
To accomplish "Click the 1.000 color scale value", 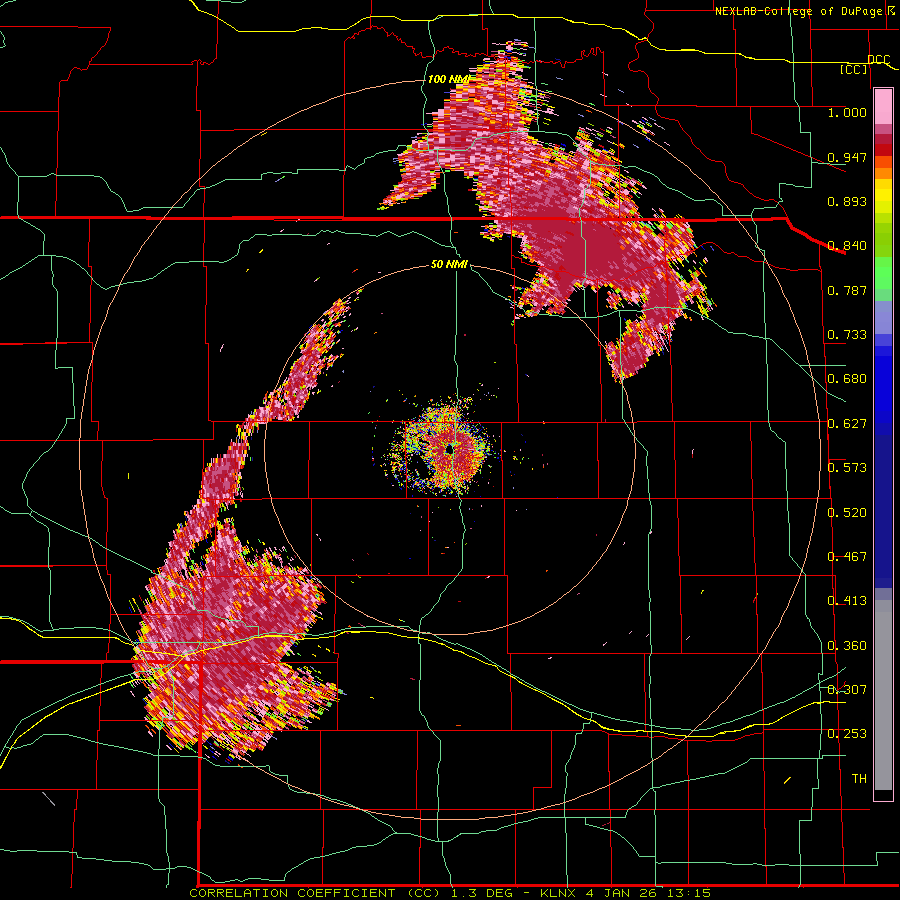I will (847, 112).
